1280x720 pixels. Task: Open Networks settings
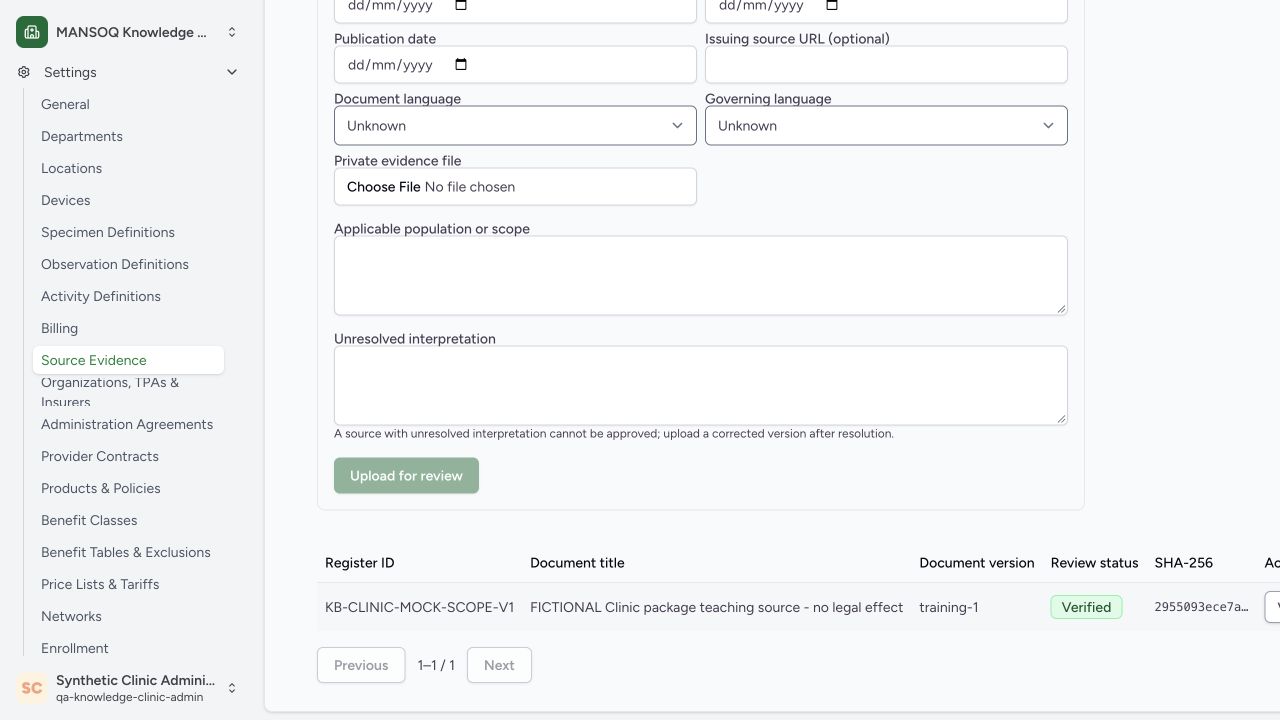pos(71,616)
